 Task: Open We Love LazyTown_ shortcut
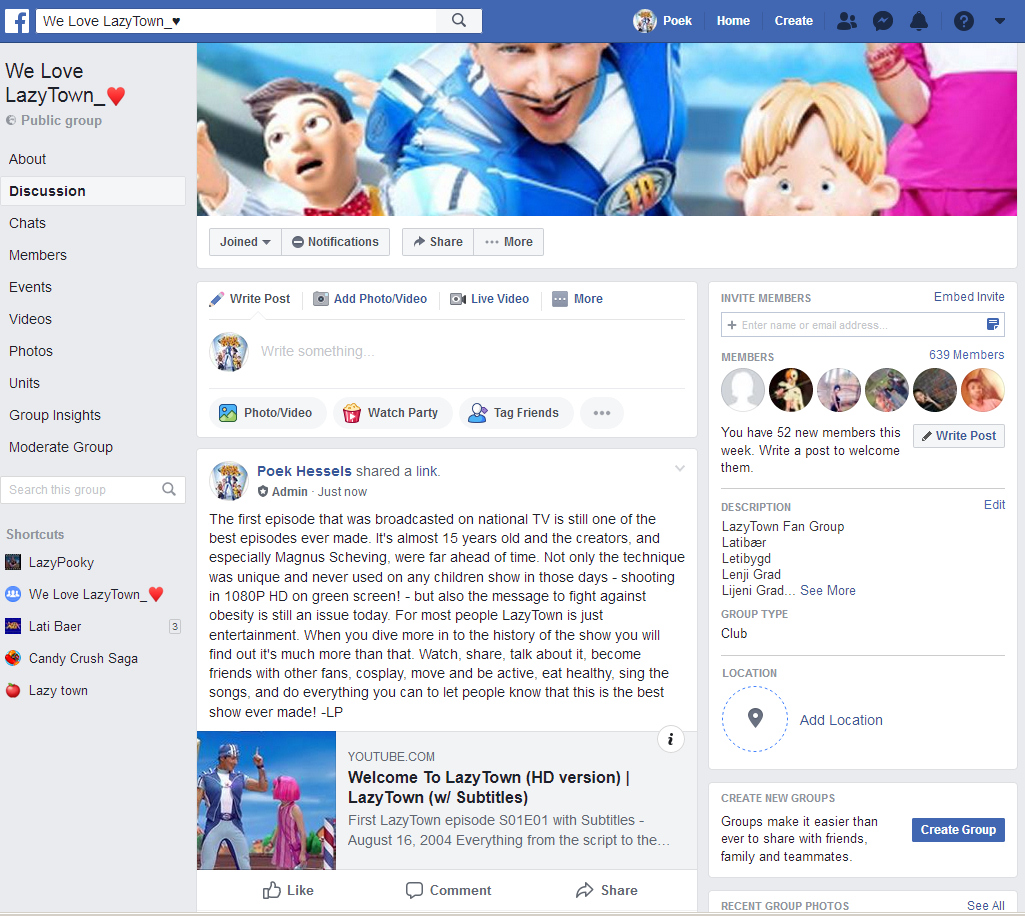[x=84, y=595]
